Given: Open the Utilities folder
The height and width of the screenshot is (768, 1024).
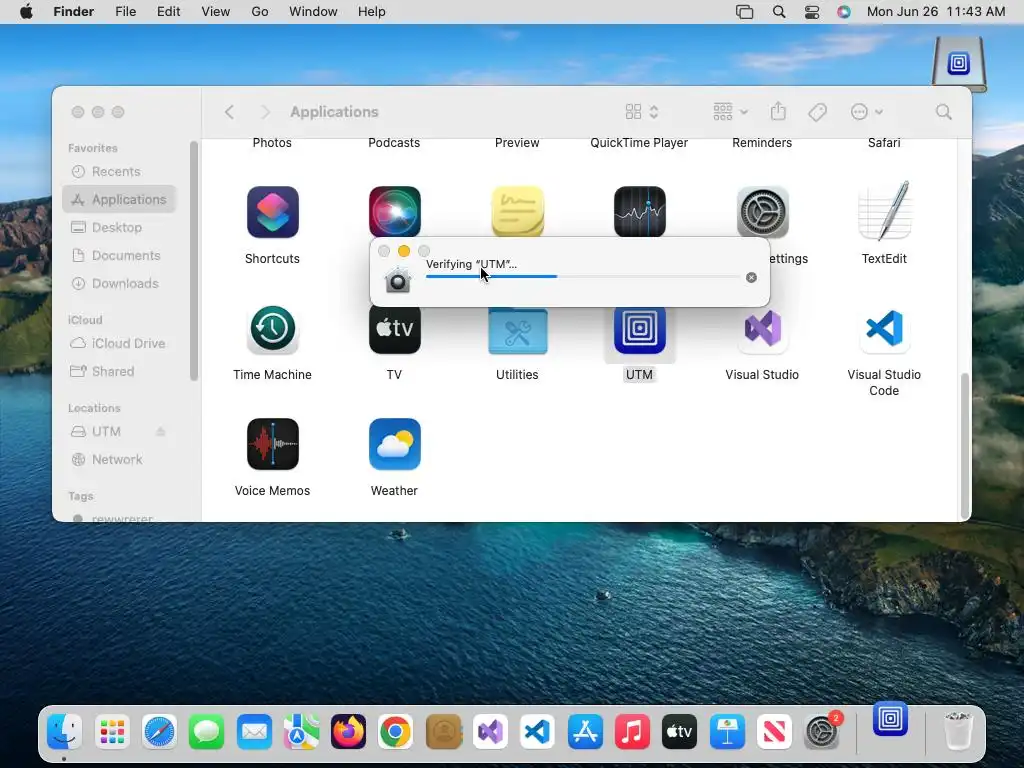Looking at the screenshot, I should (x=517, y=331).
